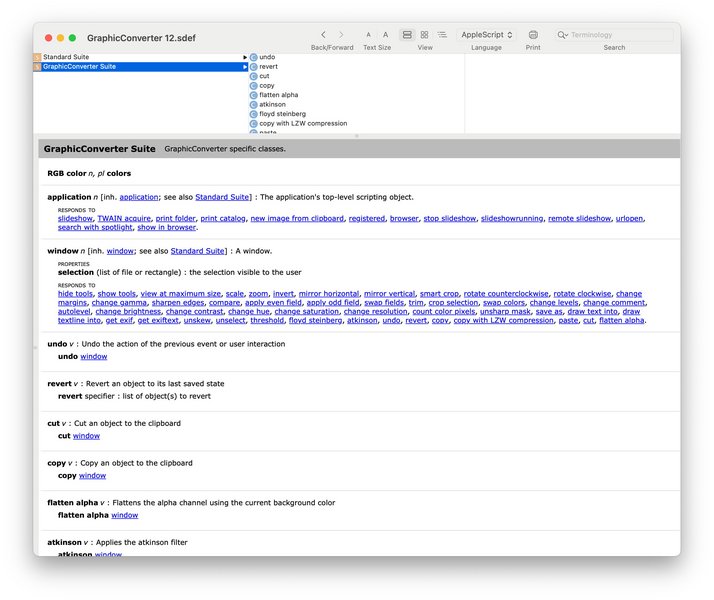Select the undo command in browser
Image resolution: width=714 pixels, height=600 pixels.
tap(267, 57)
